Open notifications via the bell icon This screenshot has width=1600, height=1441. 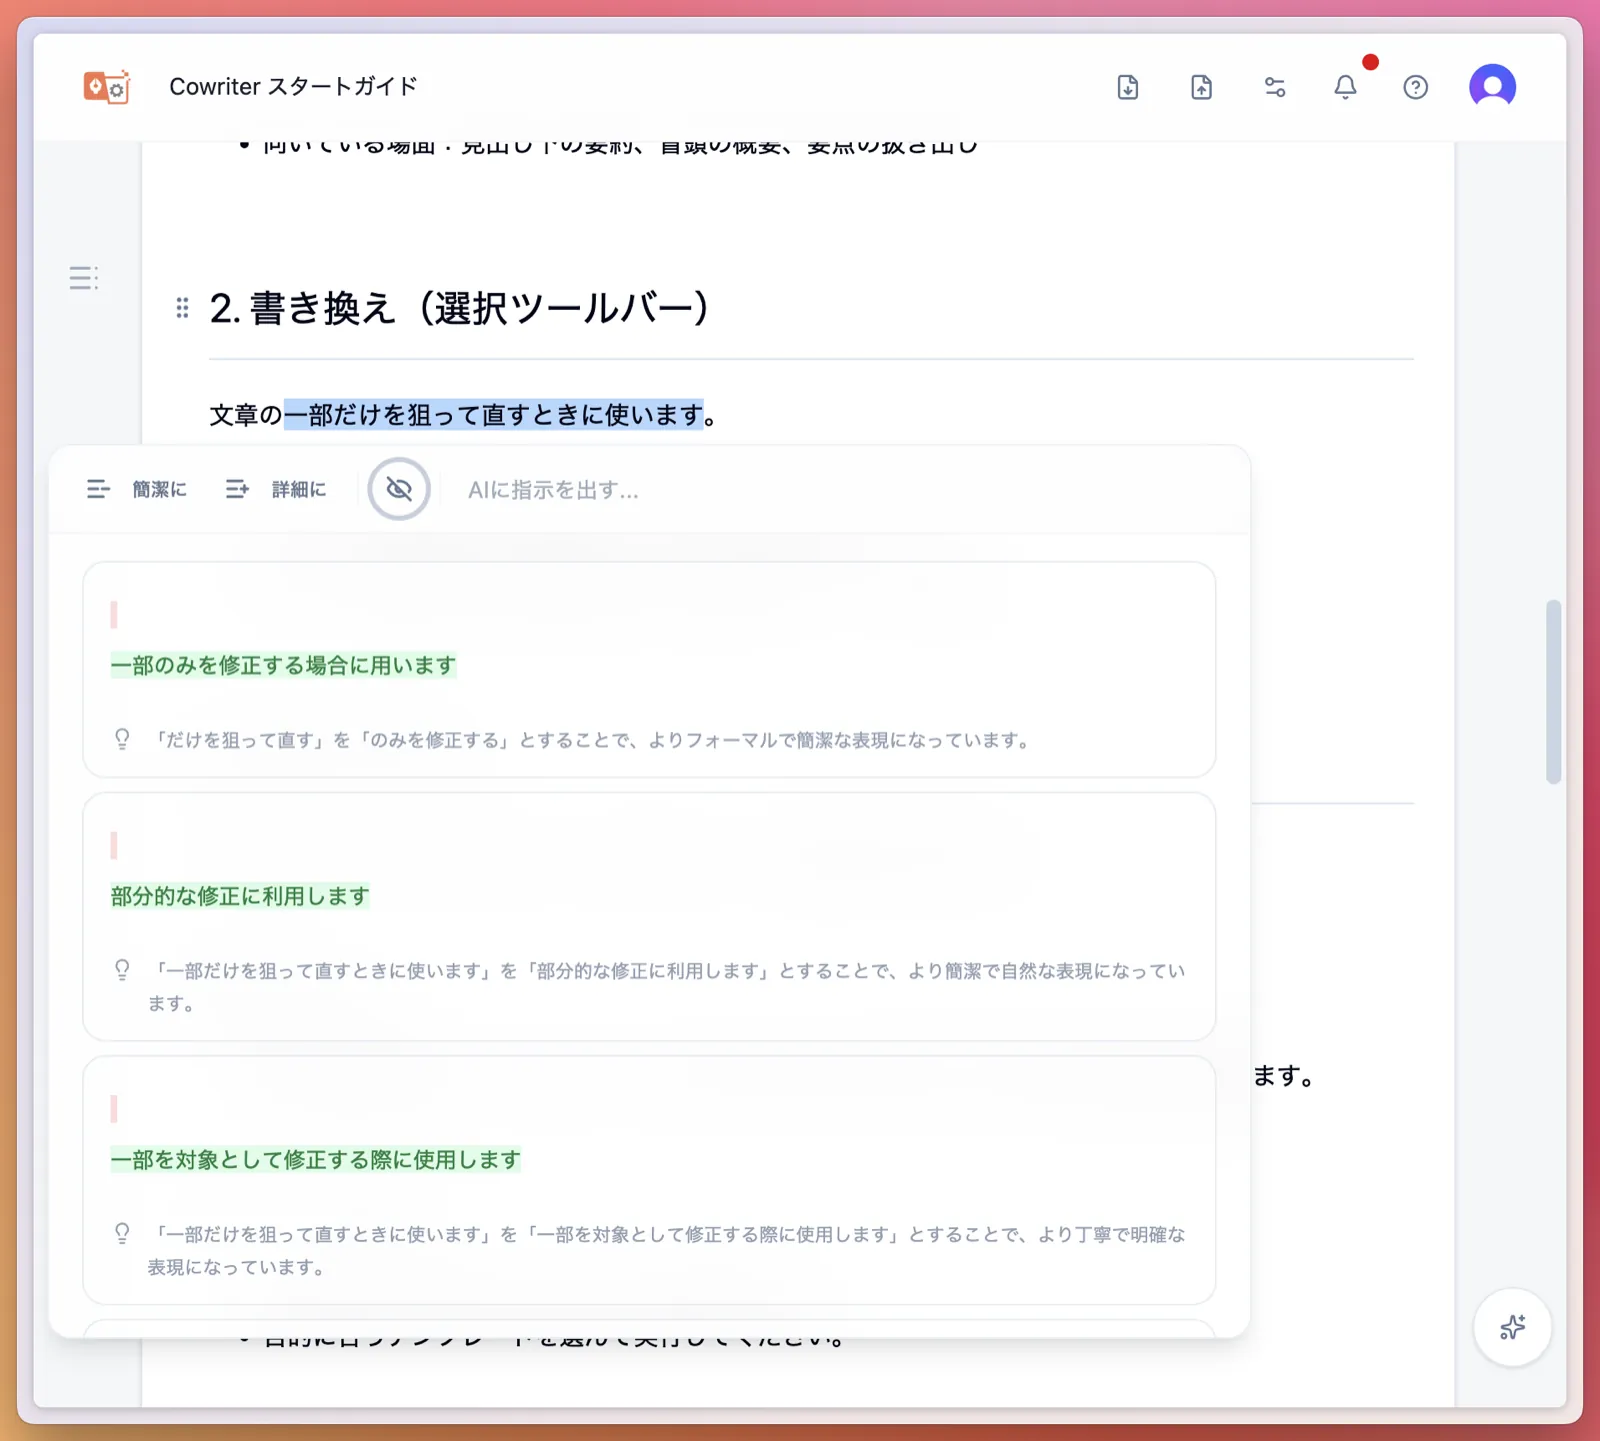1345,87
